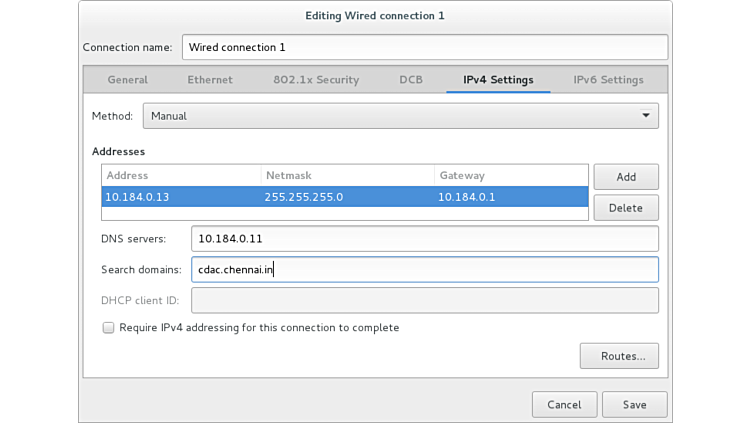
Task: Select the 10.184.0.1 gateway cell
Action: (x=510, y=197)
